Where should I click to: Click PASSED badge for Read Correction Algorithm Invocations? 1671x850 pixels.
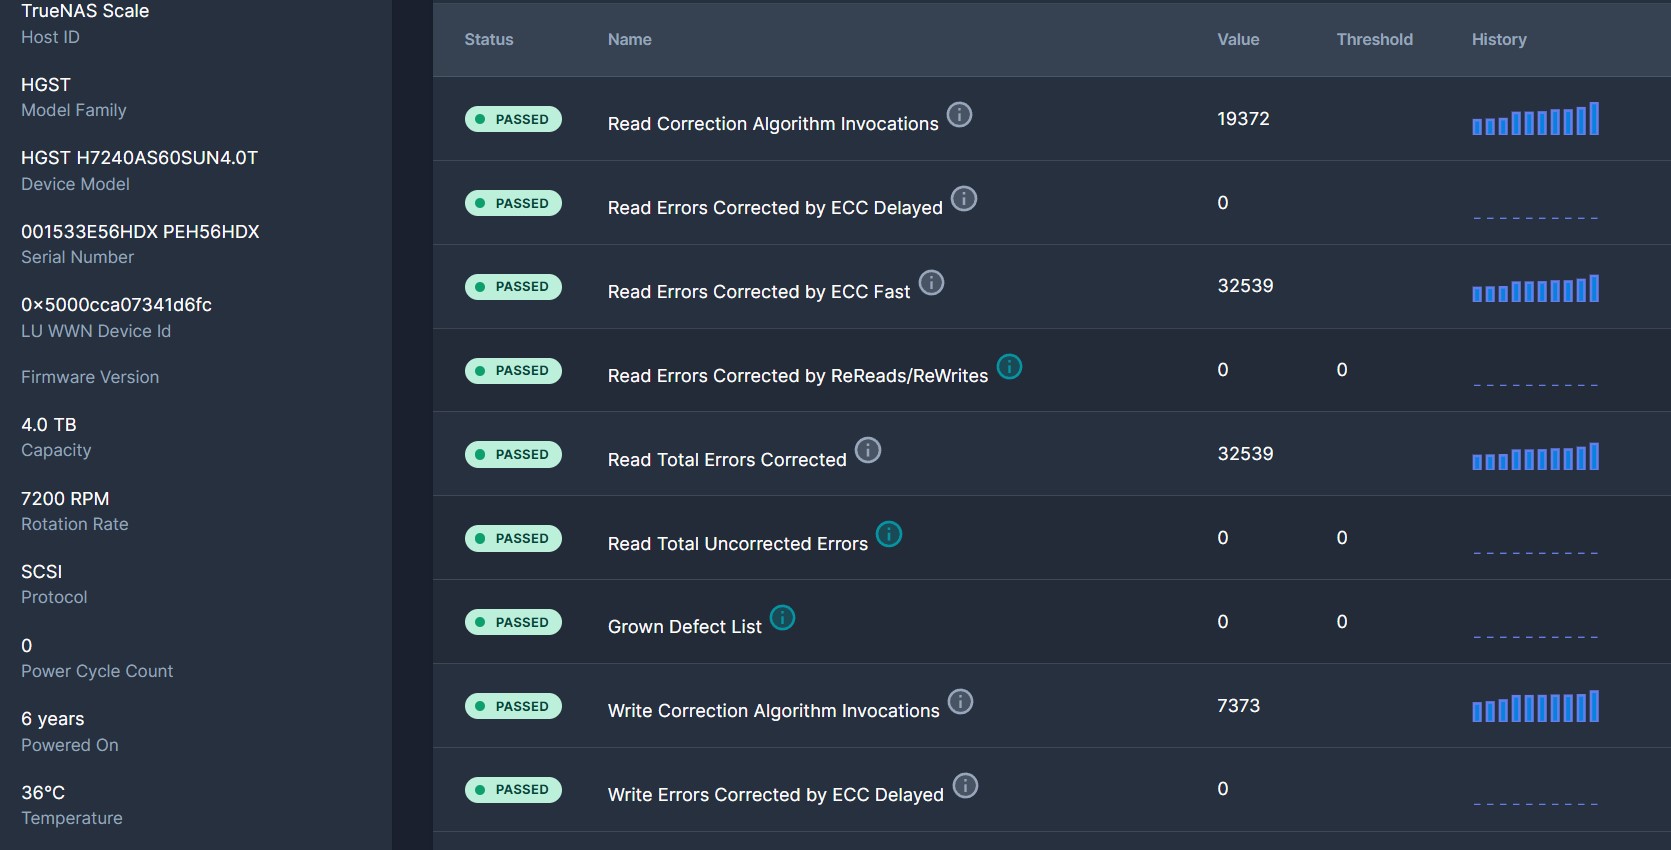[x=513, y=119]
